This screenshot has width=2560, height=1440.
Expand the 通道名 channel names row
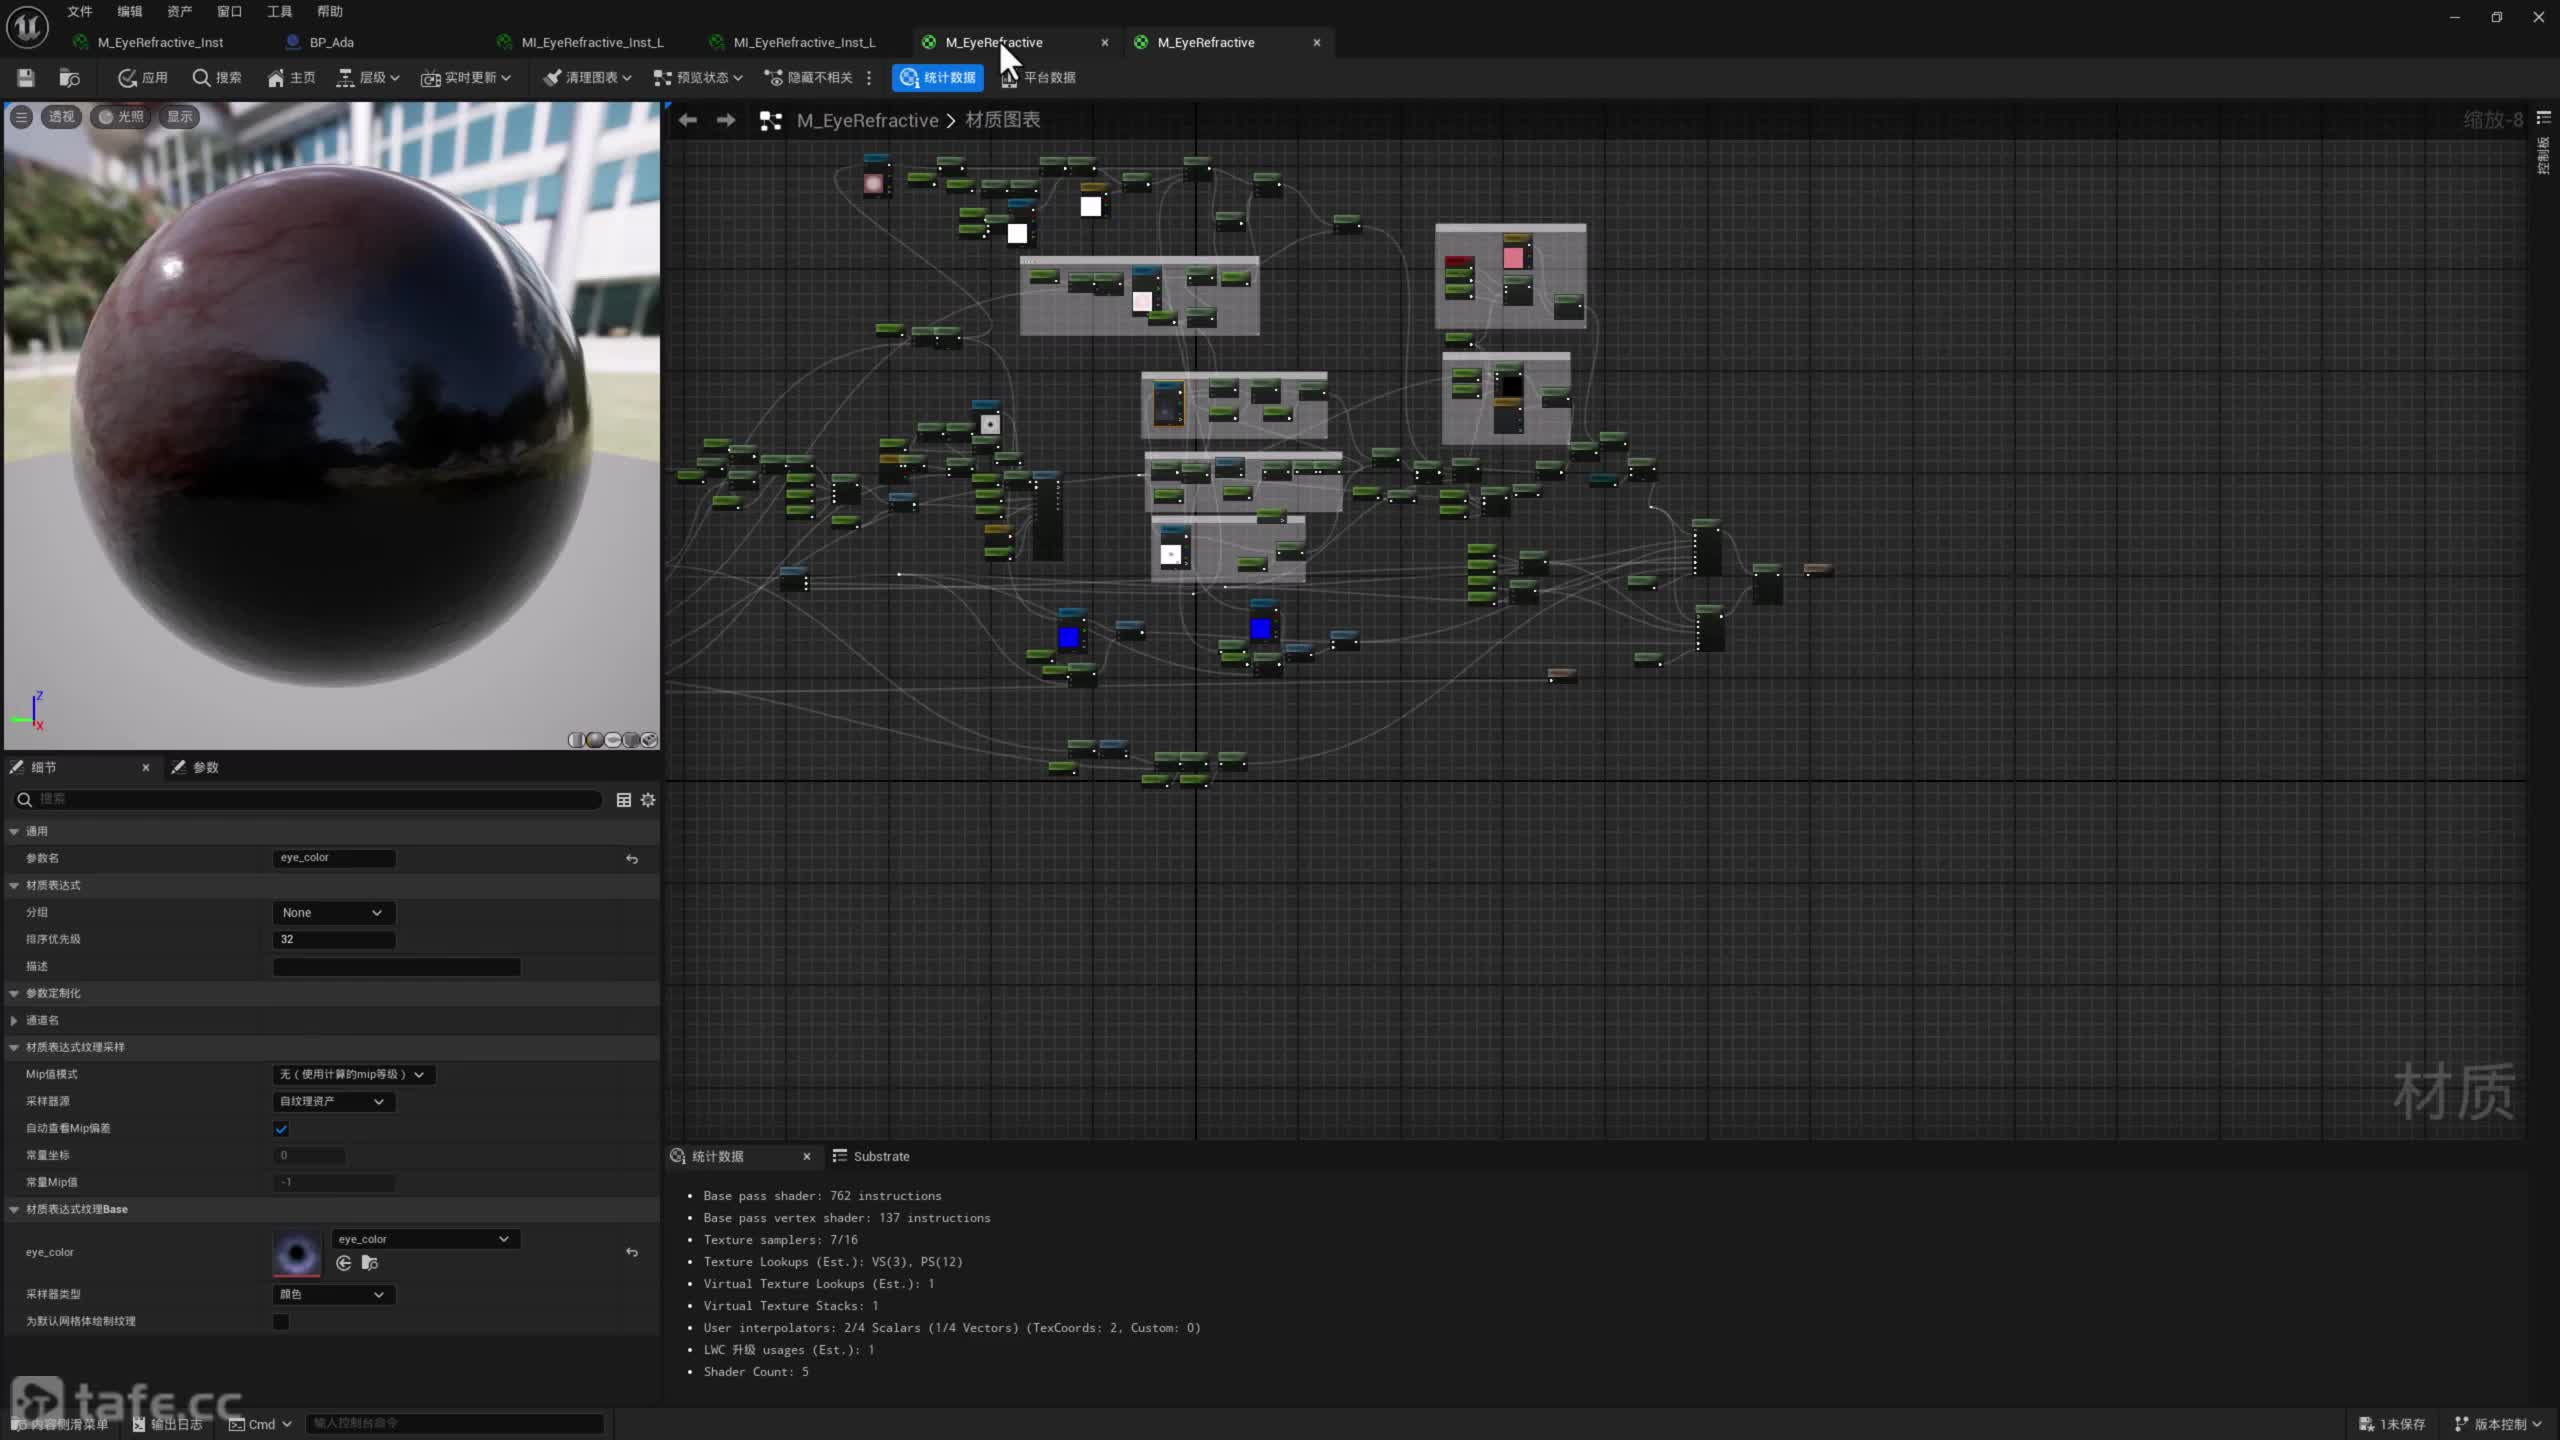(x=14, y=1020)
